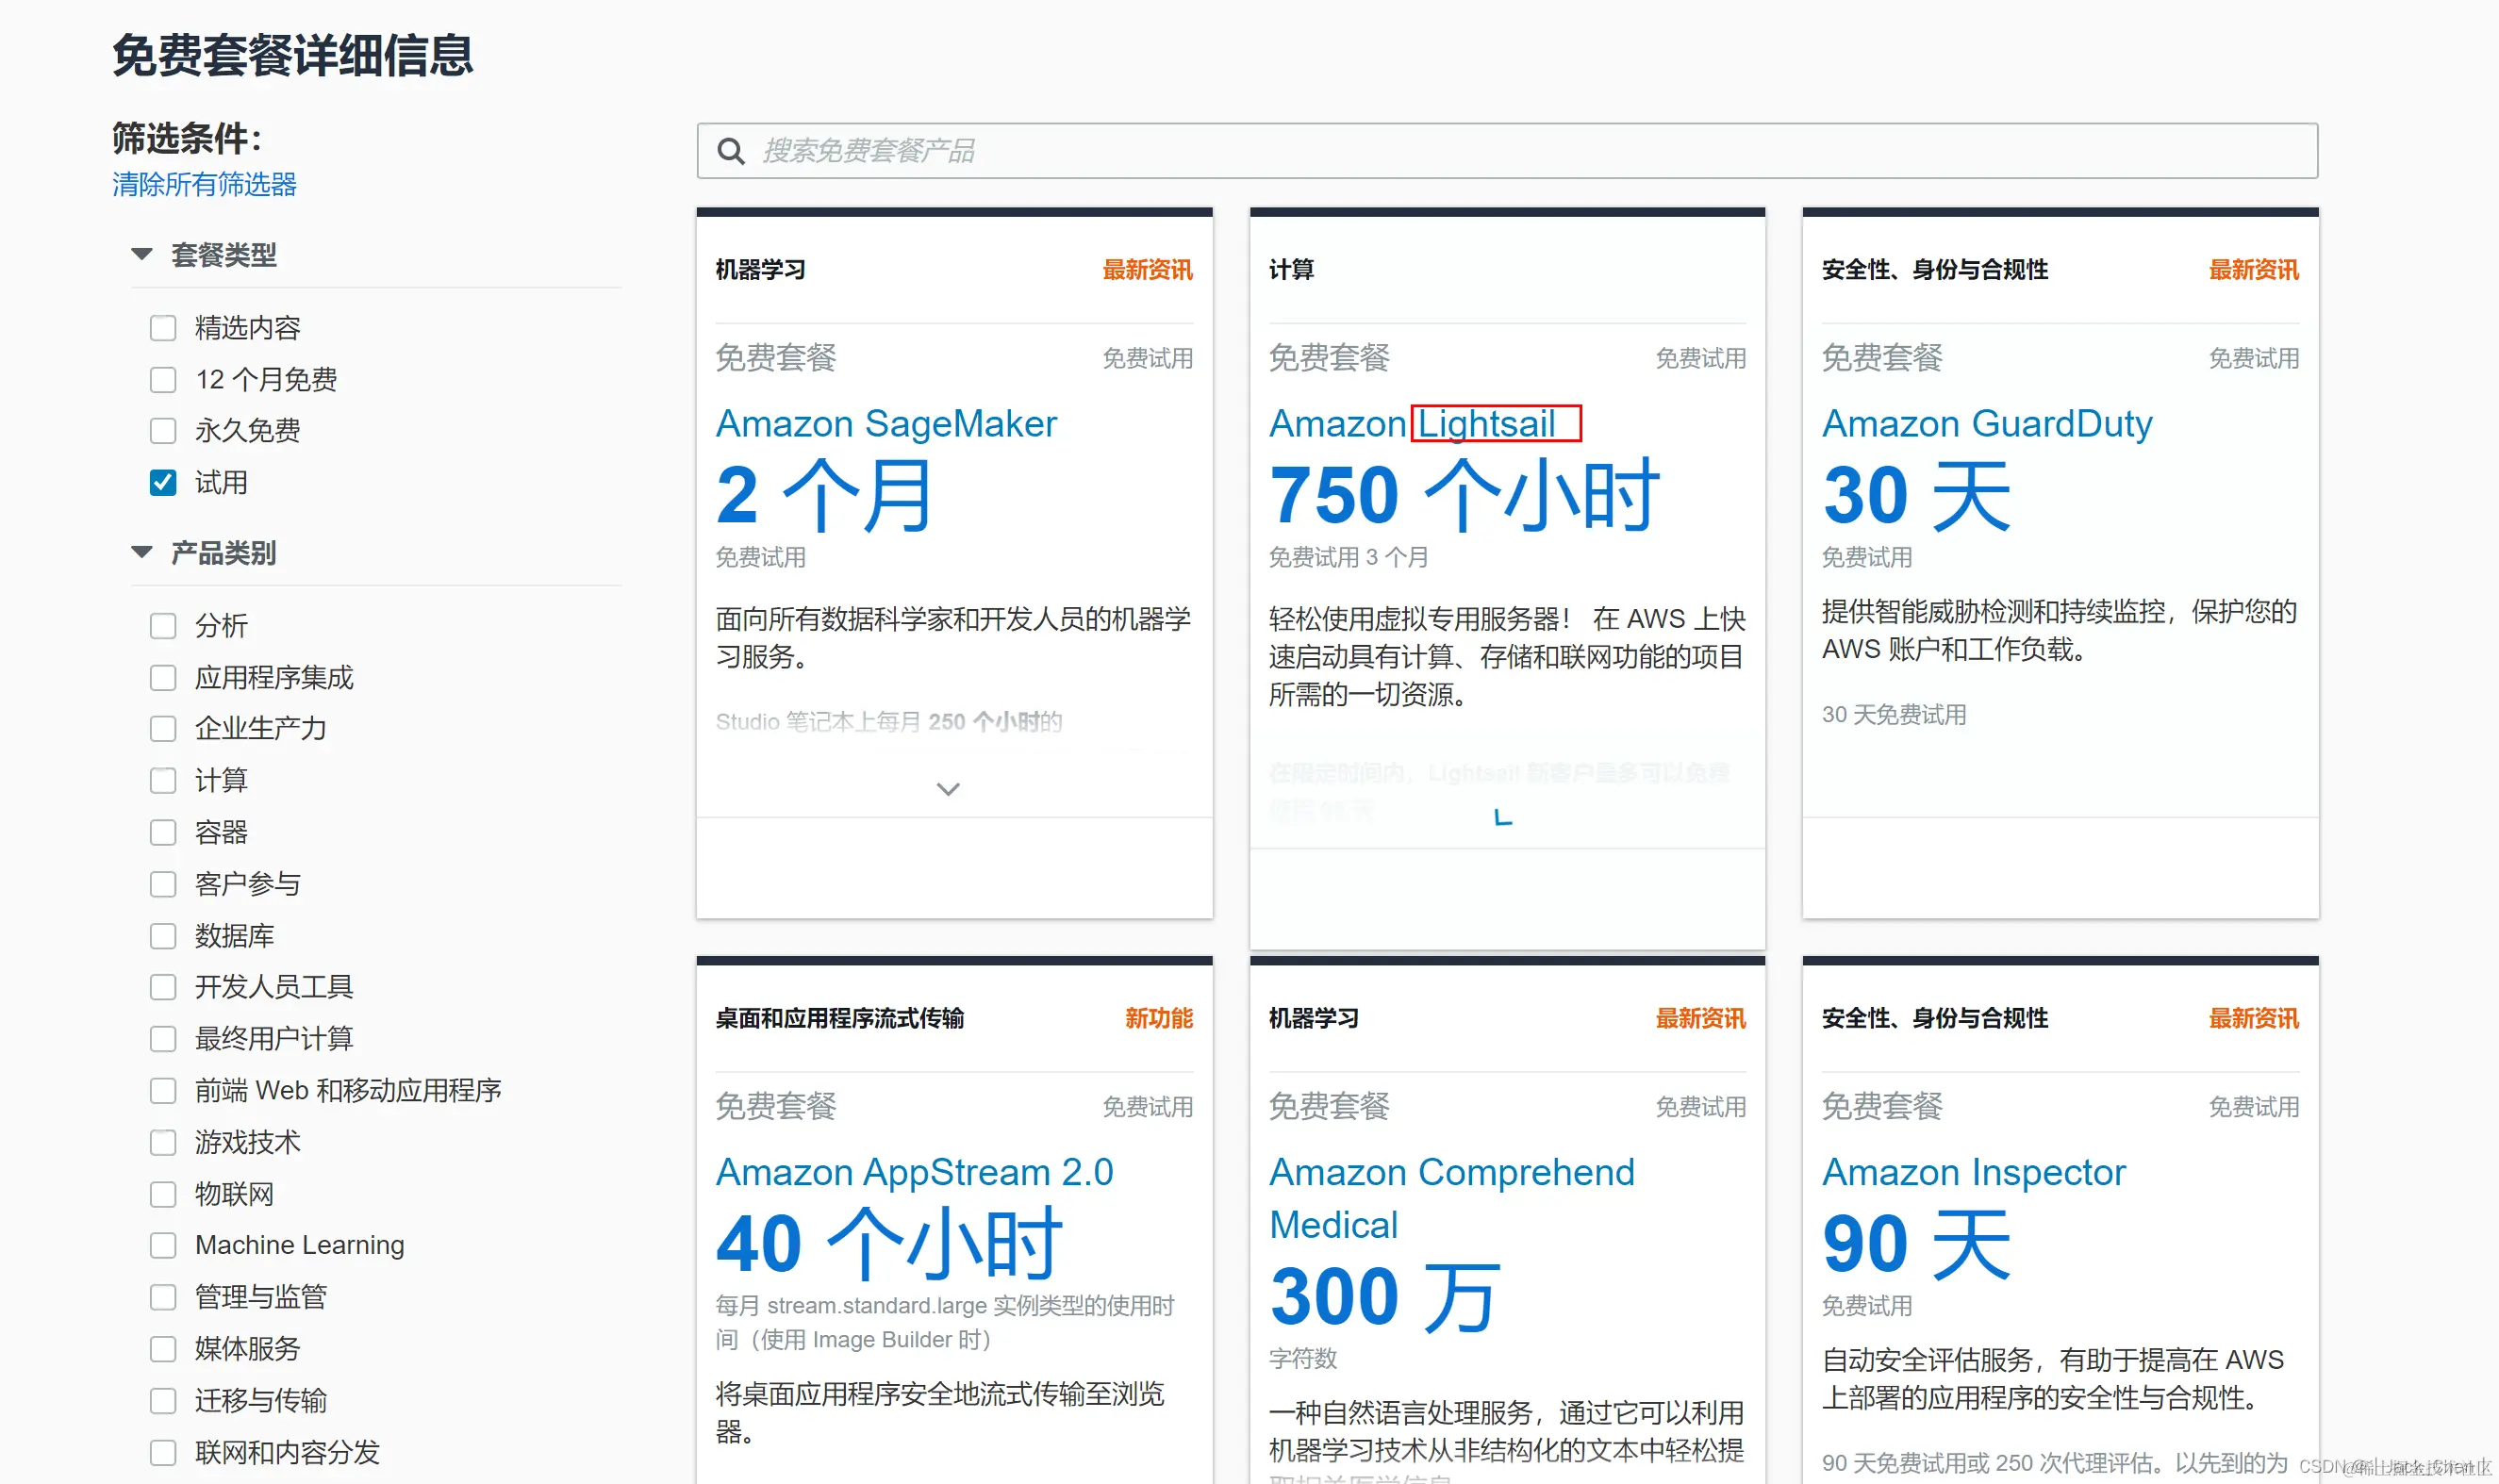Check the 物联网 checkbox
This screenshot has height=1484, width=2499.
163,1195
